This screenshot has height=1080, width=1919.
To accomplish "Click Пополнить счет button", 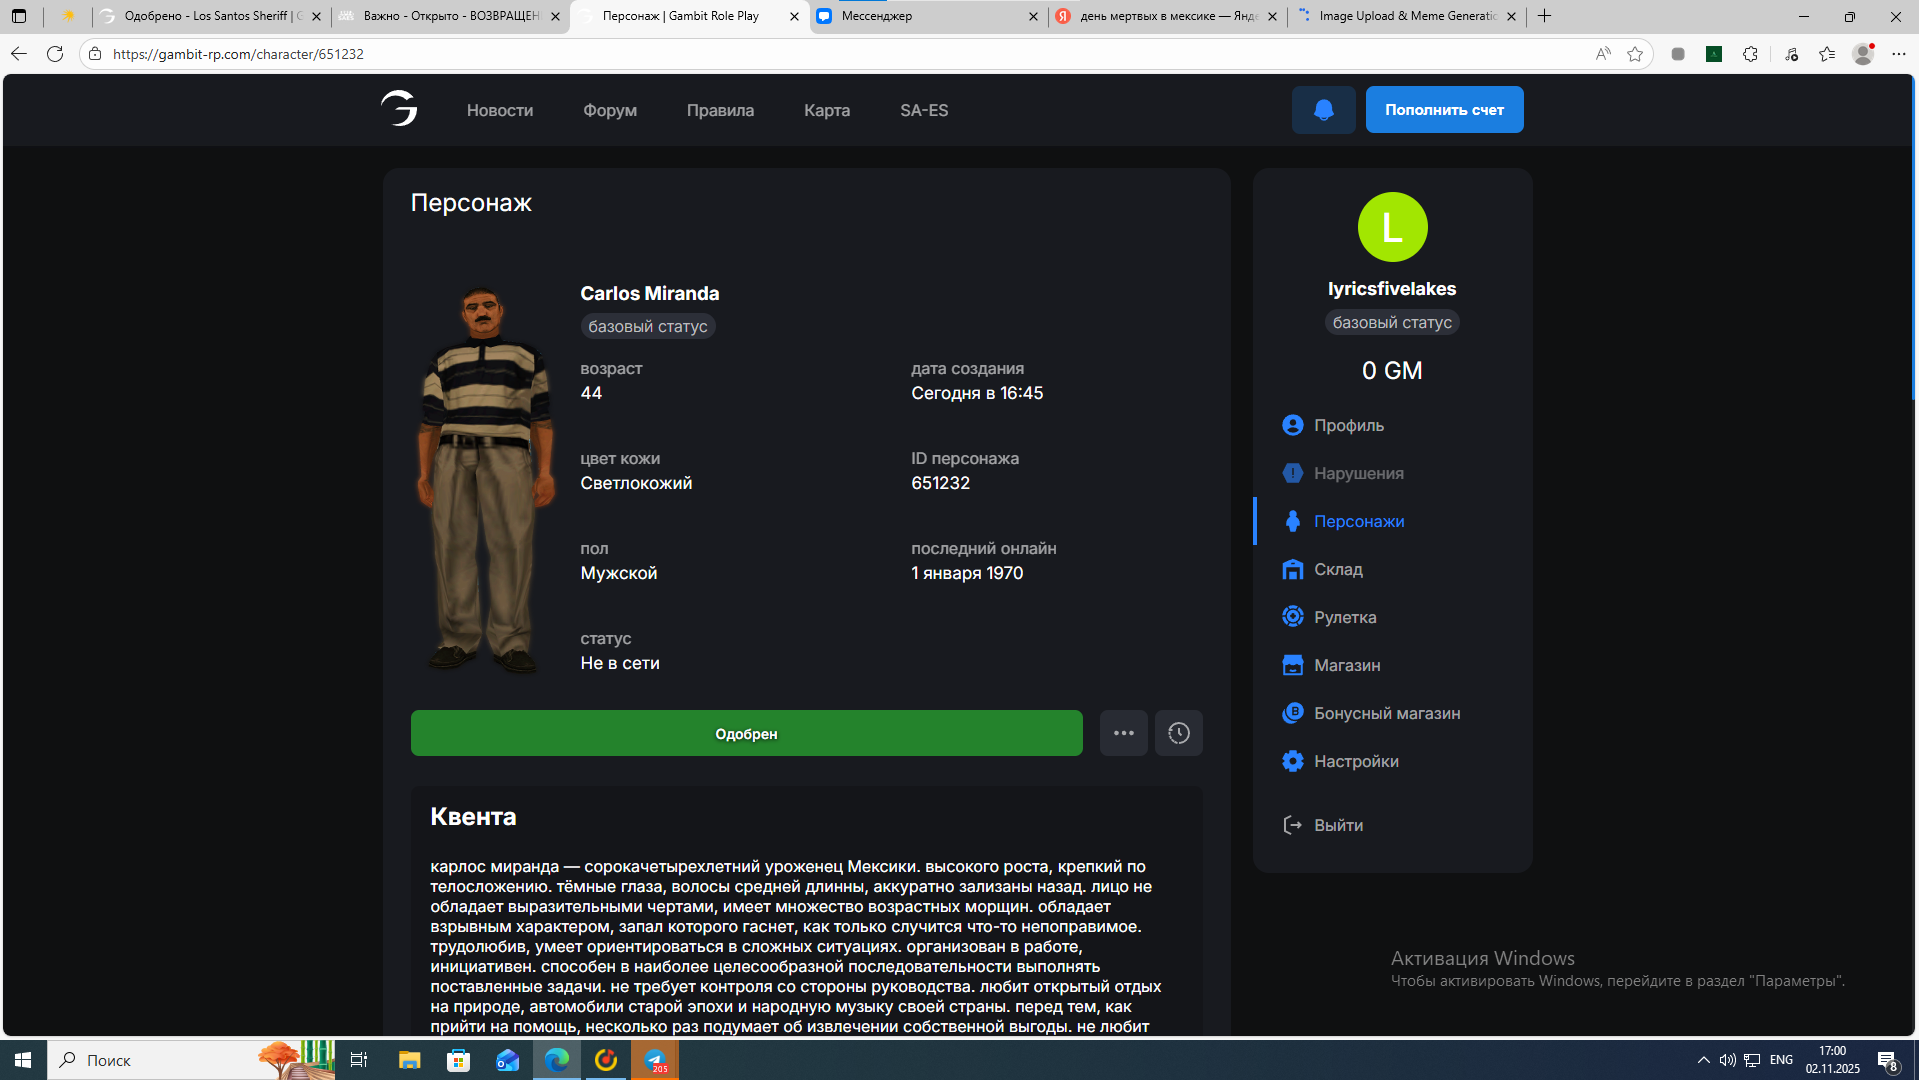I will coord(1443,110).
